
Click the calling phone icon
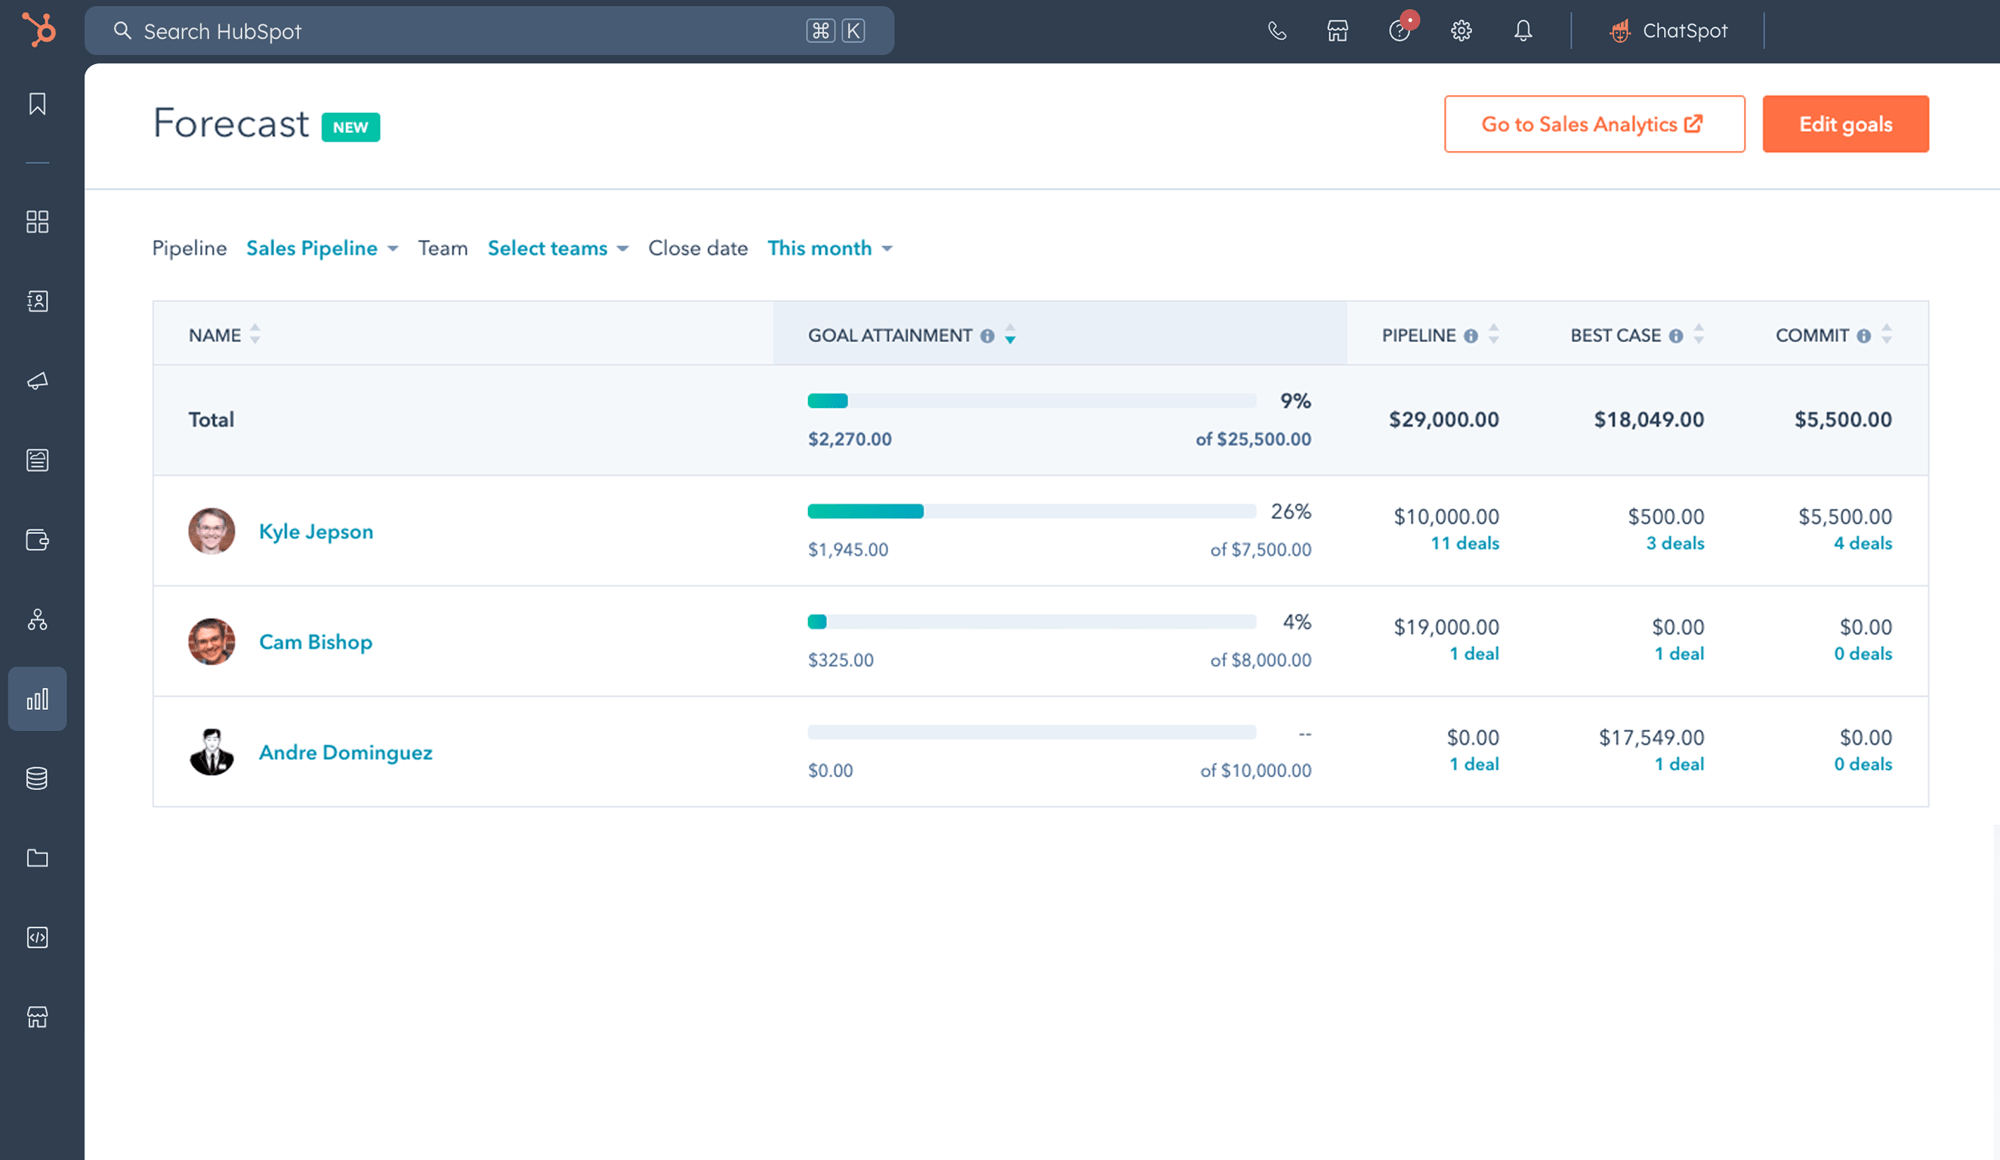point(1277,31)
